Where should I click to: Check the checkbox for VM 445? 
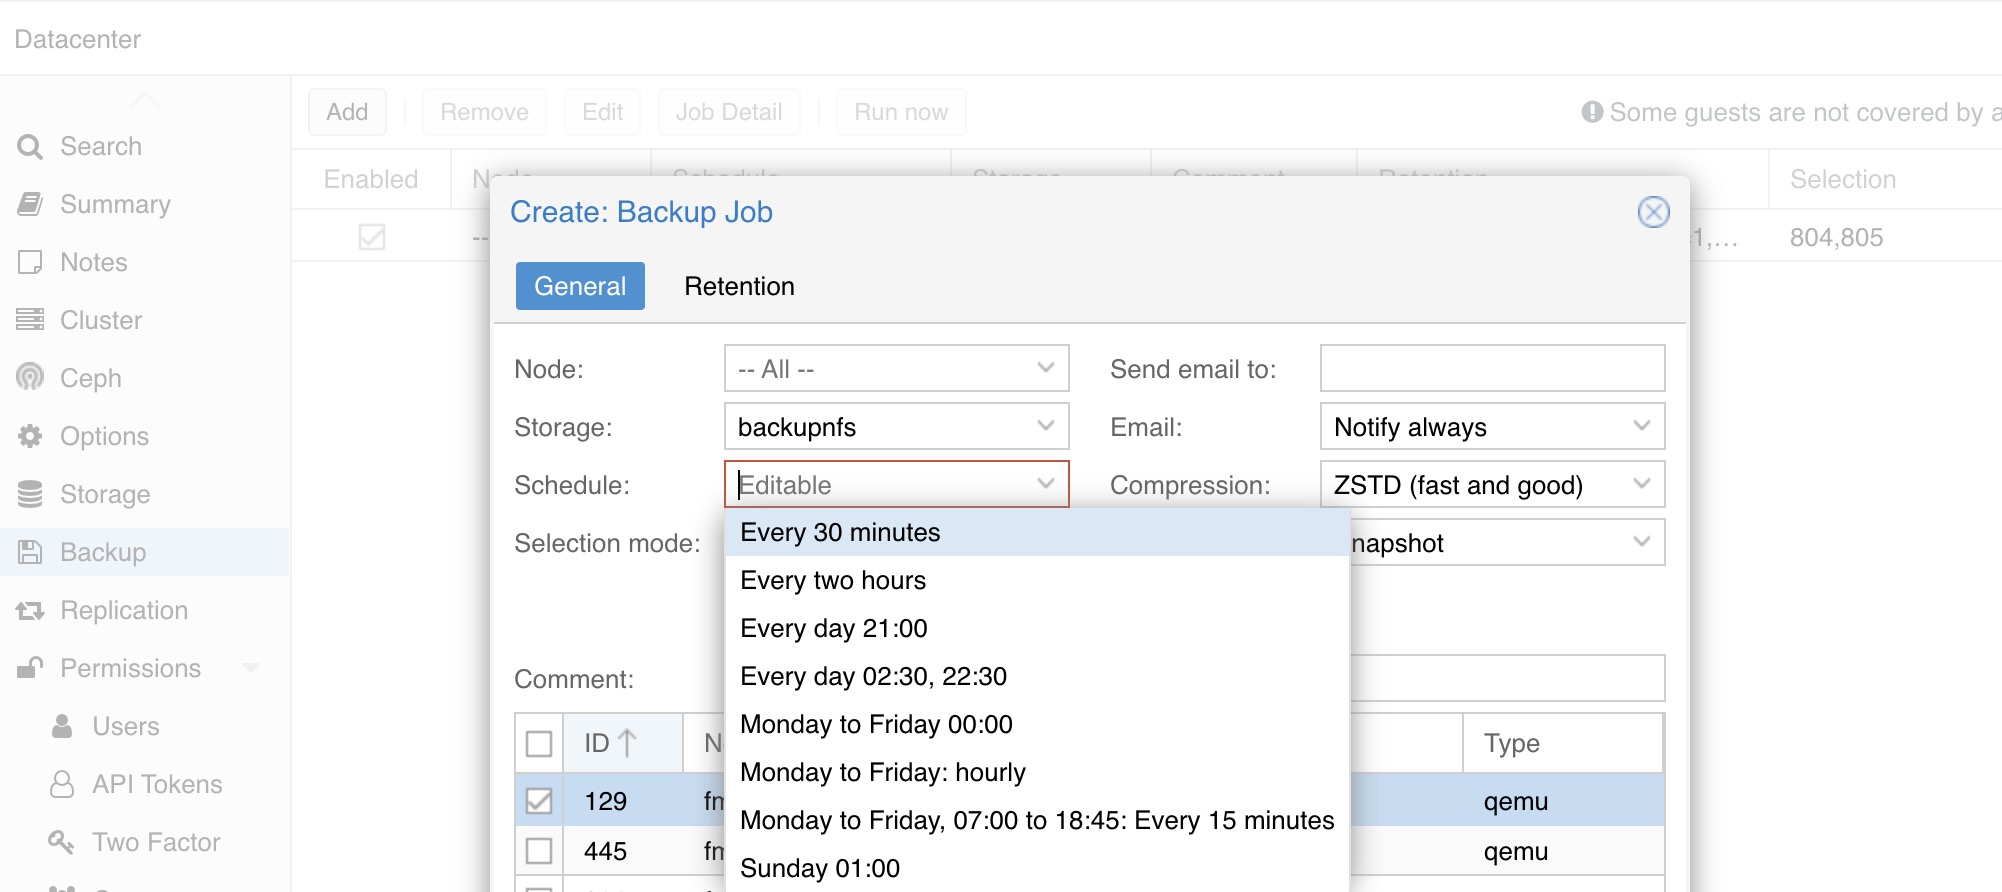click(x=539, y=851)
